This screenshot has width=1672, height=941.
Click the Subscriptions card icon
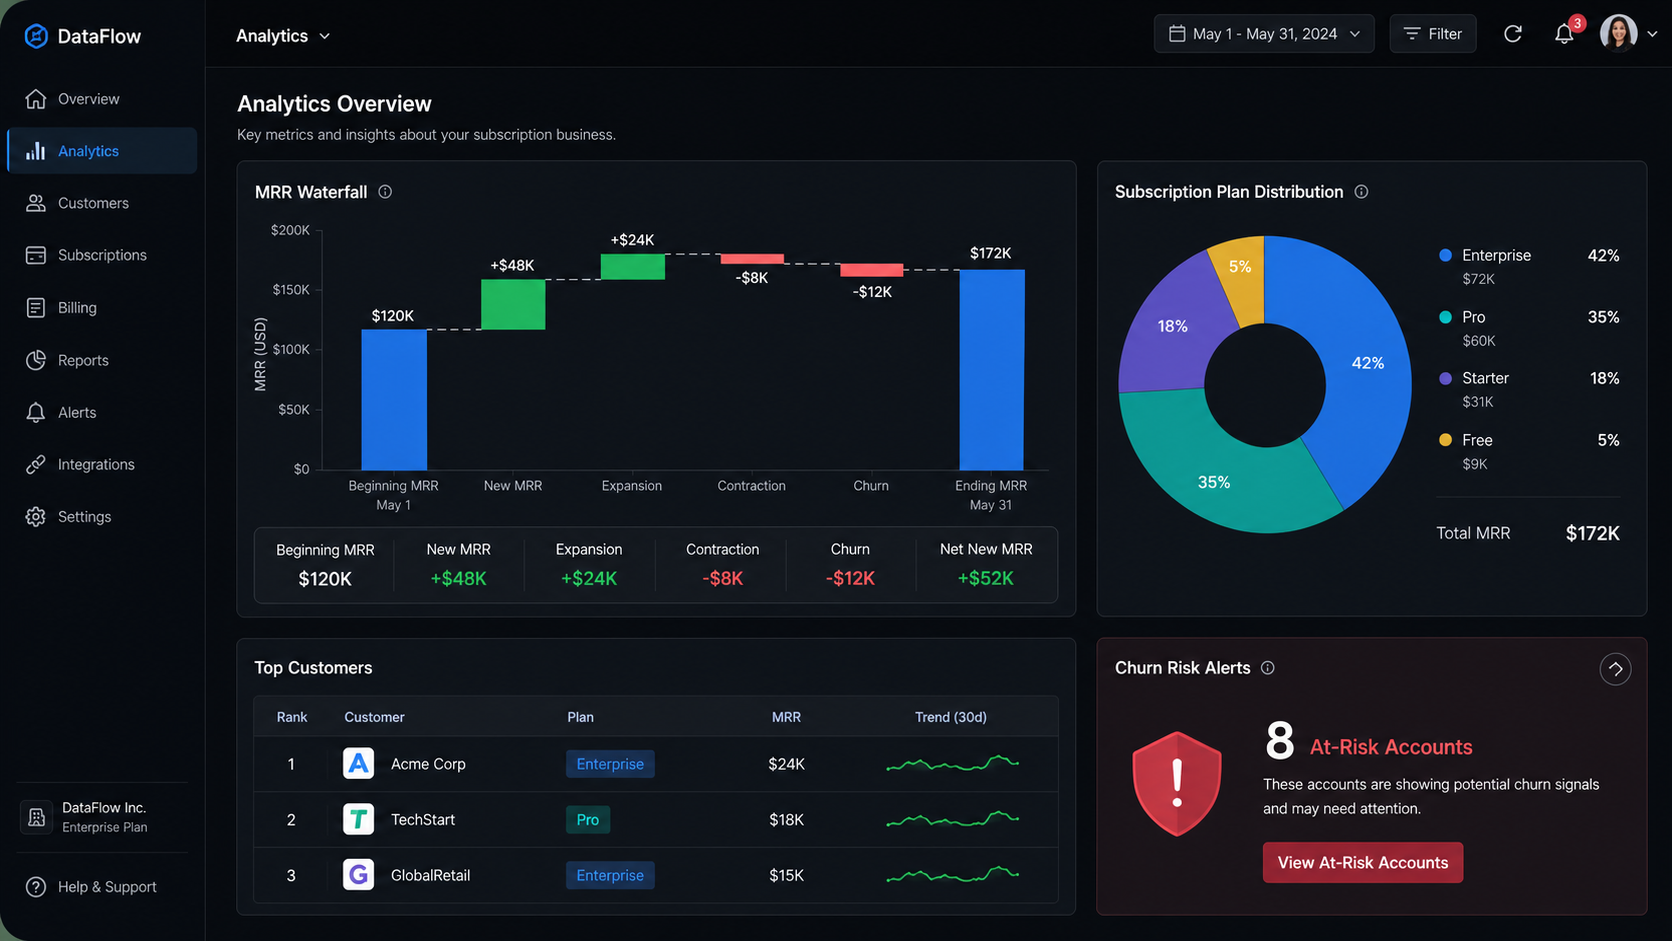36,255
